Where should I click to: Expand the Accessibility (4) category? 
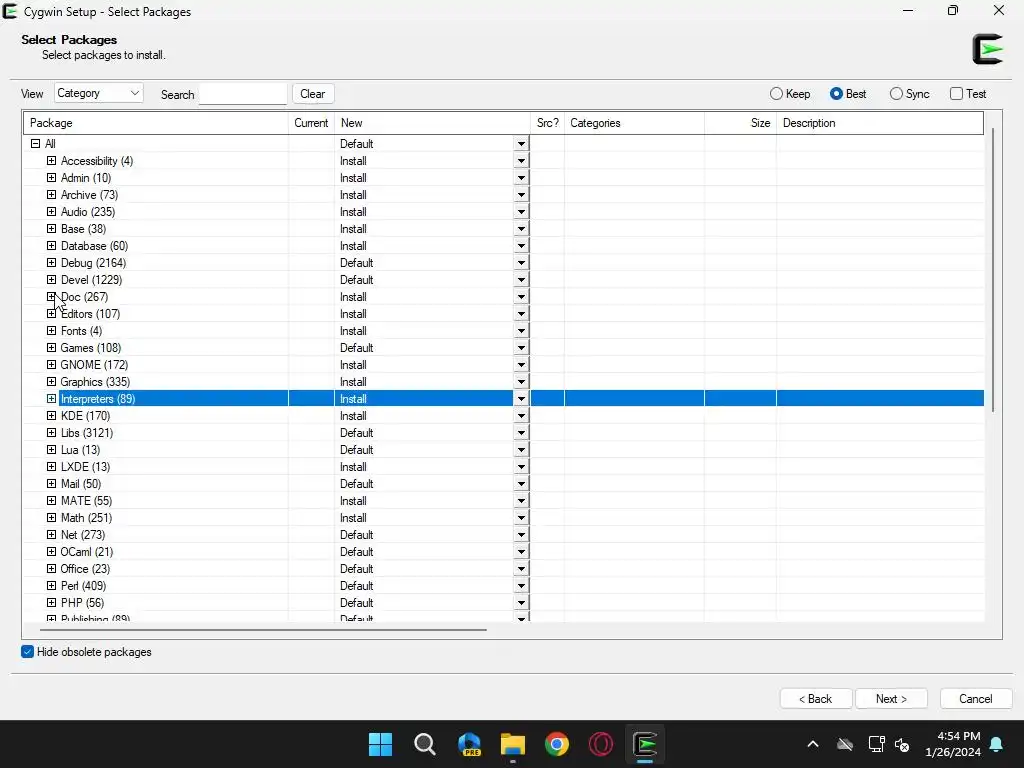click(52, 161)
